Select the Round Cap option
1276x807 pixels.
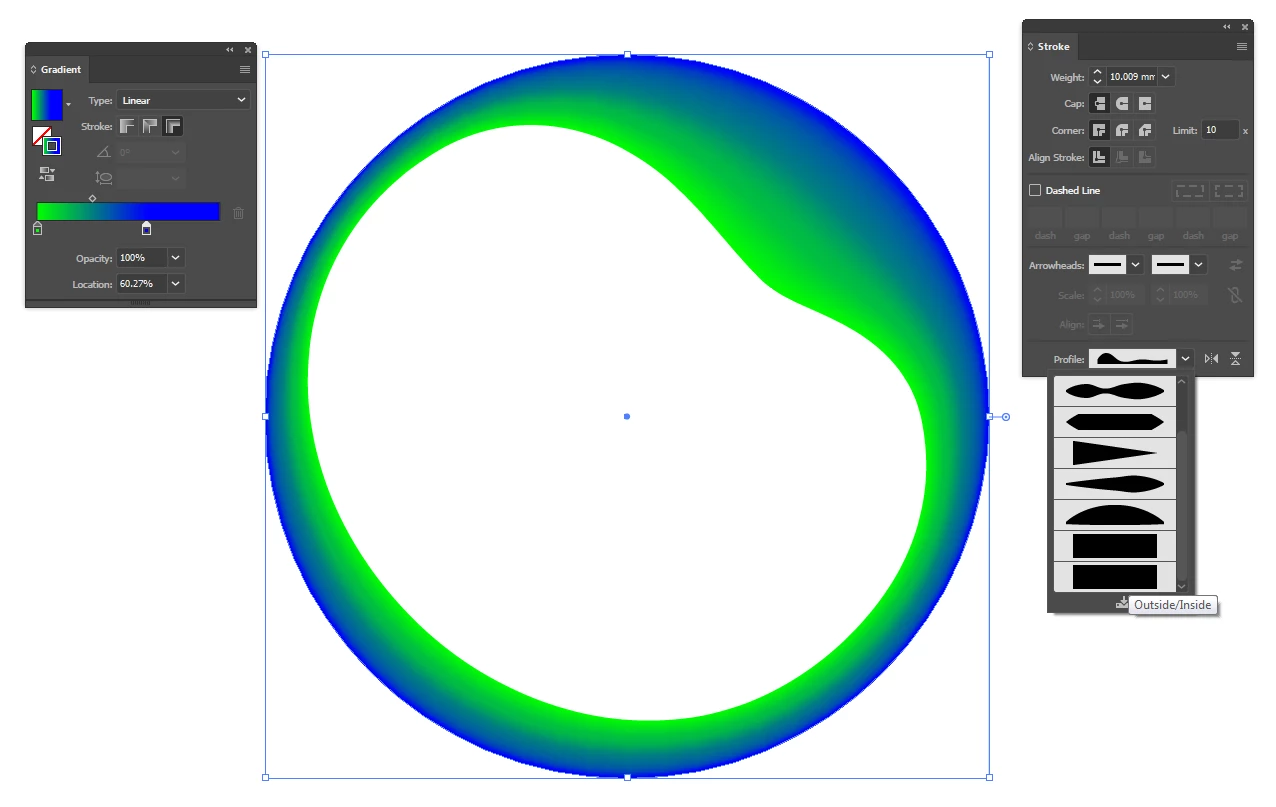pyautogui.click(x=1122, y=103)
